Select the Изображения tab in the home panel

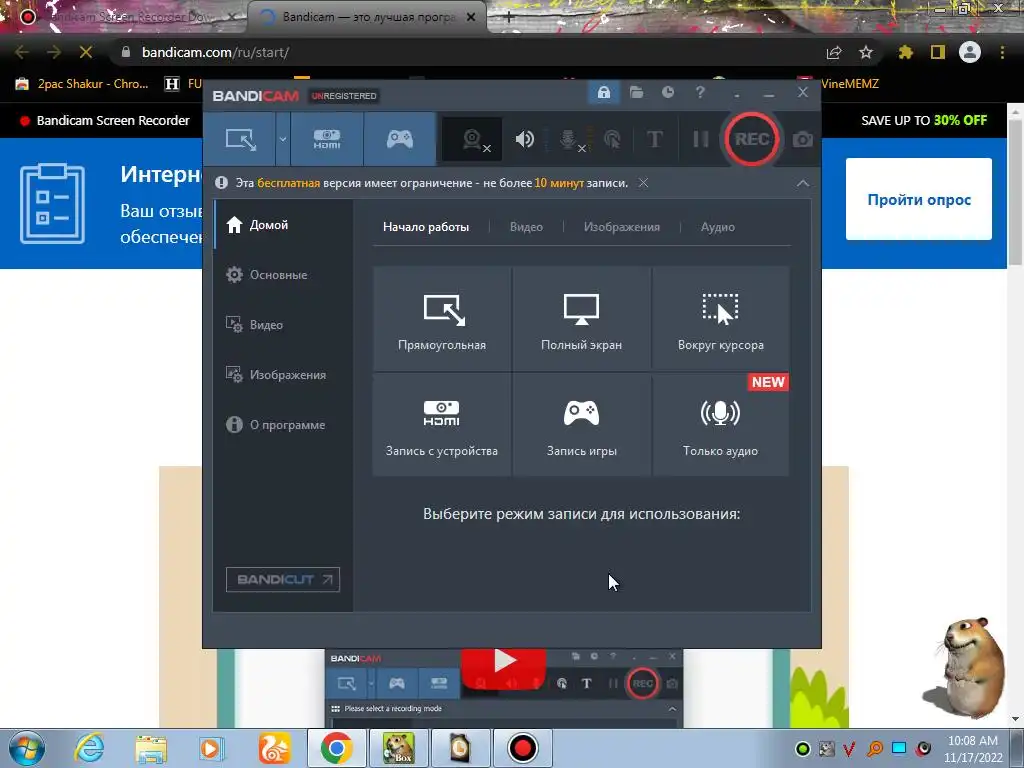[622, 227]
